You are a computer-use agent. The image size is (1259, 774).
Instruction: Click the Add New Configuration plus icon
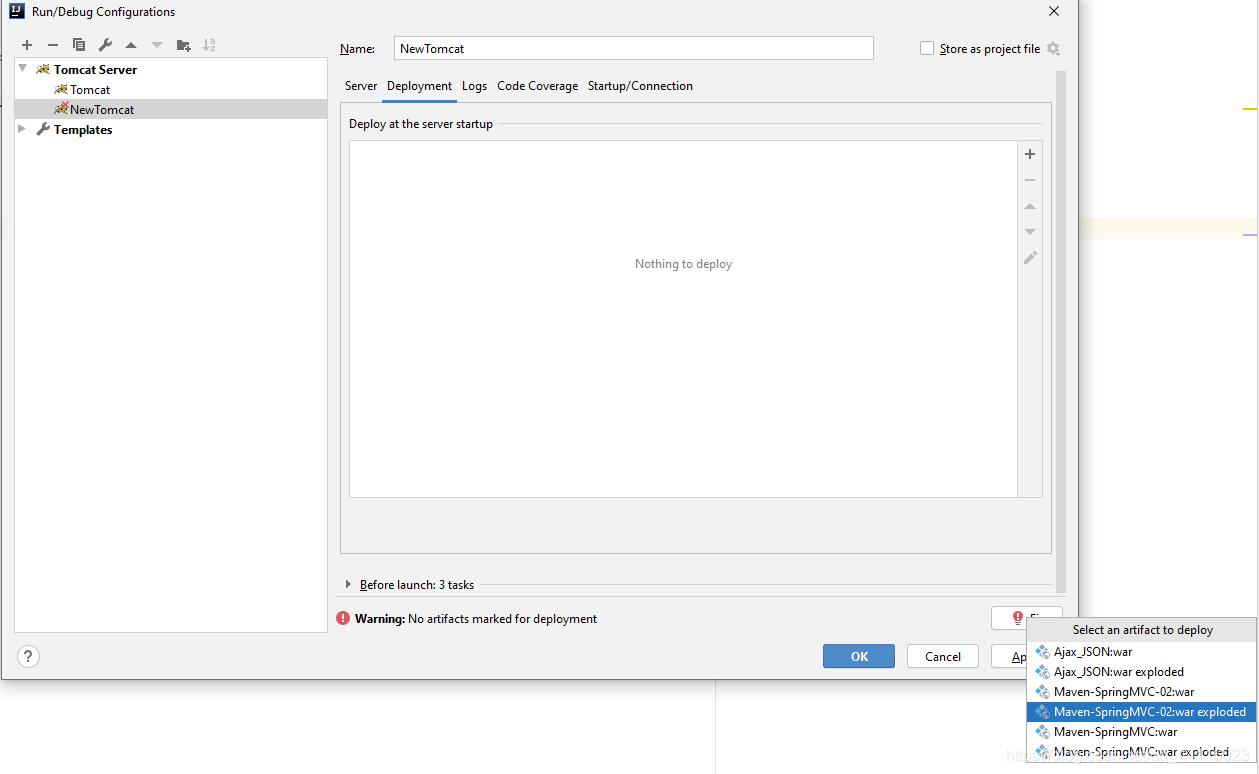[x=27, y=45]
